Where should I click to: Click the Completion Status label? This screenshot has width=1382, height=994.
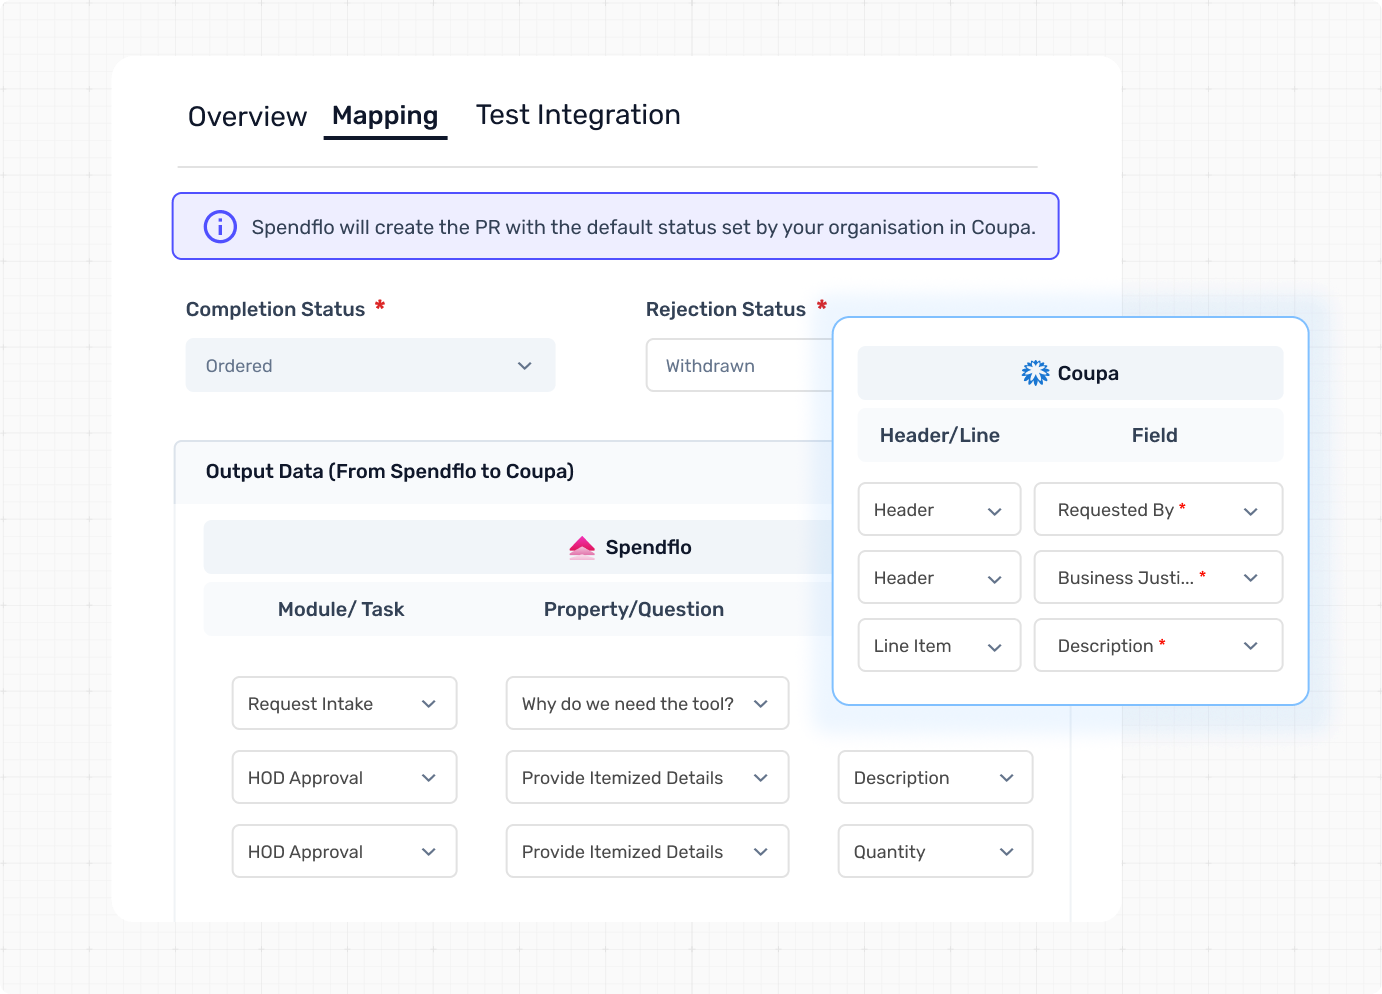[275, 309]
